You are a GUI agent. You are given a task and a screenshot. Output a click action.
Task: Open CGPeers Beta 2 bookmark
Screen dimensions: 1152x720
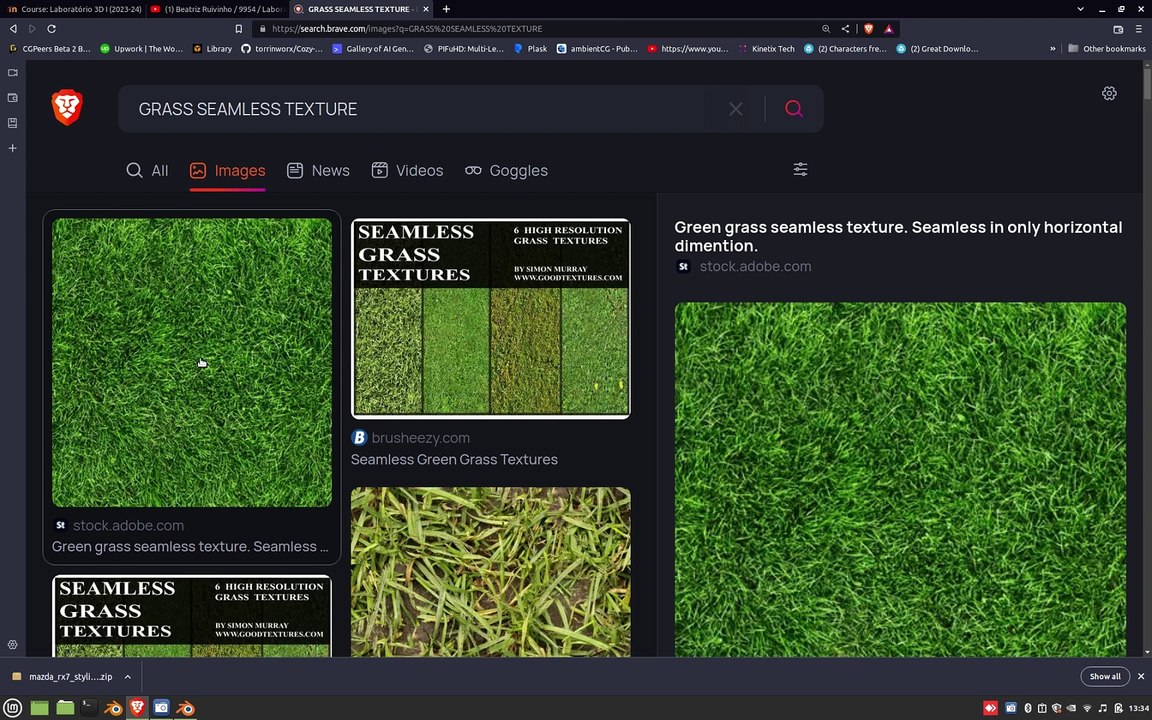(x=49, y=48)
